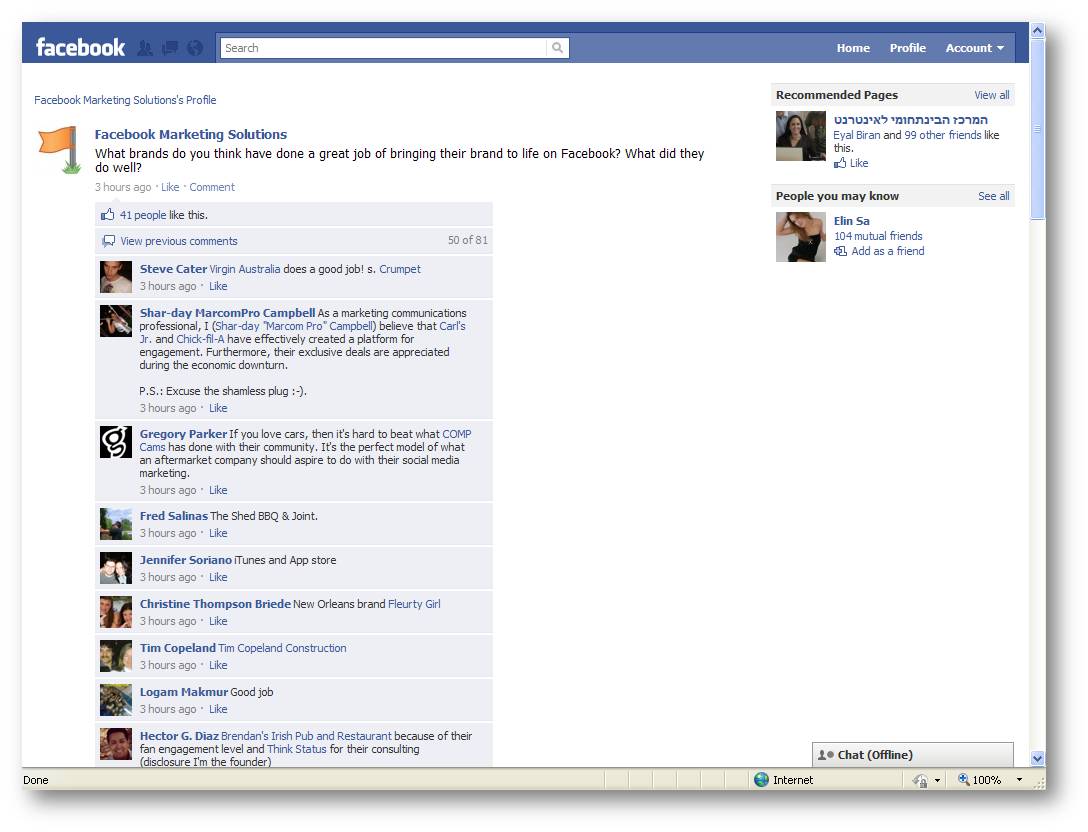Open the 104 mutual friends link
This screenshot has height=832, width=1088.
point(878,236)
